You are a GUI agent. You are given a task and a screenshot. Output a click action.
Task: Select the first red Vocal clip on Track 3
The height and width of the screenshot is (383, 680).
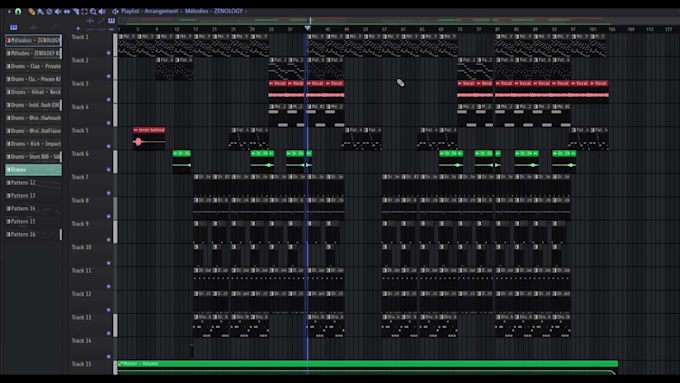click(x=278, y=91)
